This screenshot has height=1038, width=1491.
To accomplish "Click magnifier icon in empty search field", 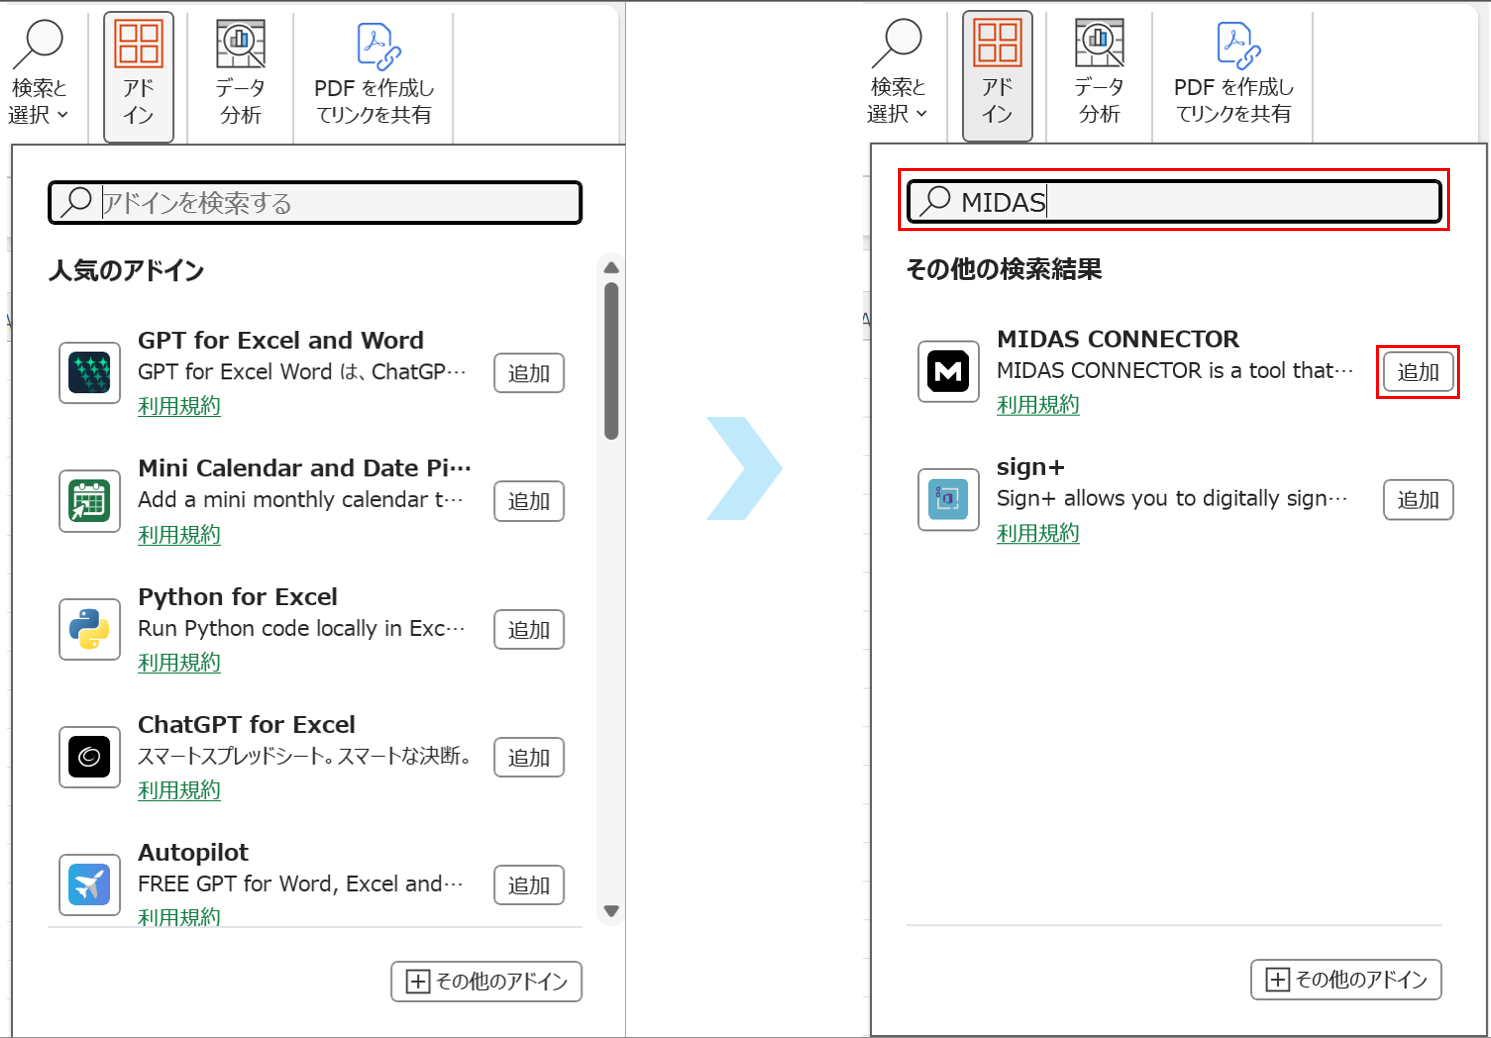I will 76,201.
